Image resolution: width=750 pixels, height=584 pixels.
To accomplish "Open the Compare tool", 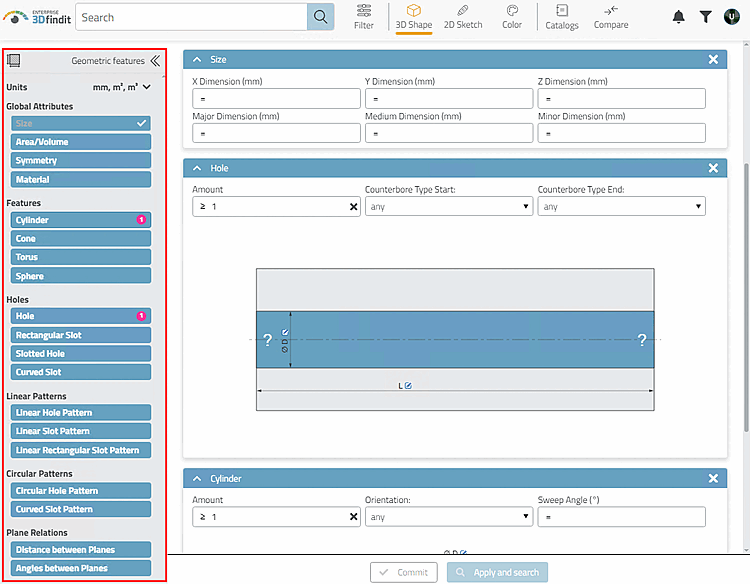I will (610, 17).
